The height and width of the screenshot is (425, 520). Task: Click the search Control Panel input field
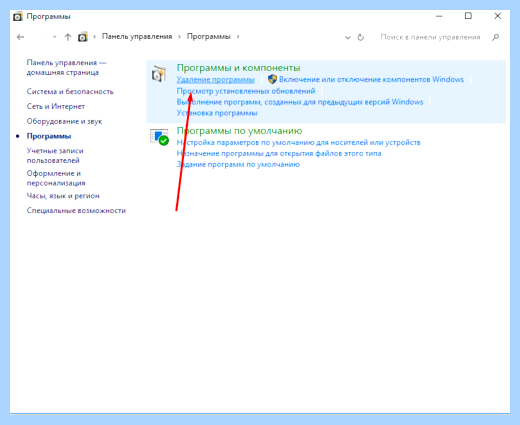click(x=430, y=37)
